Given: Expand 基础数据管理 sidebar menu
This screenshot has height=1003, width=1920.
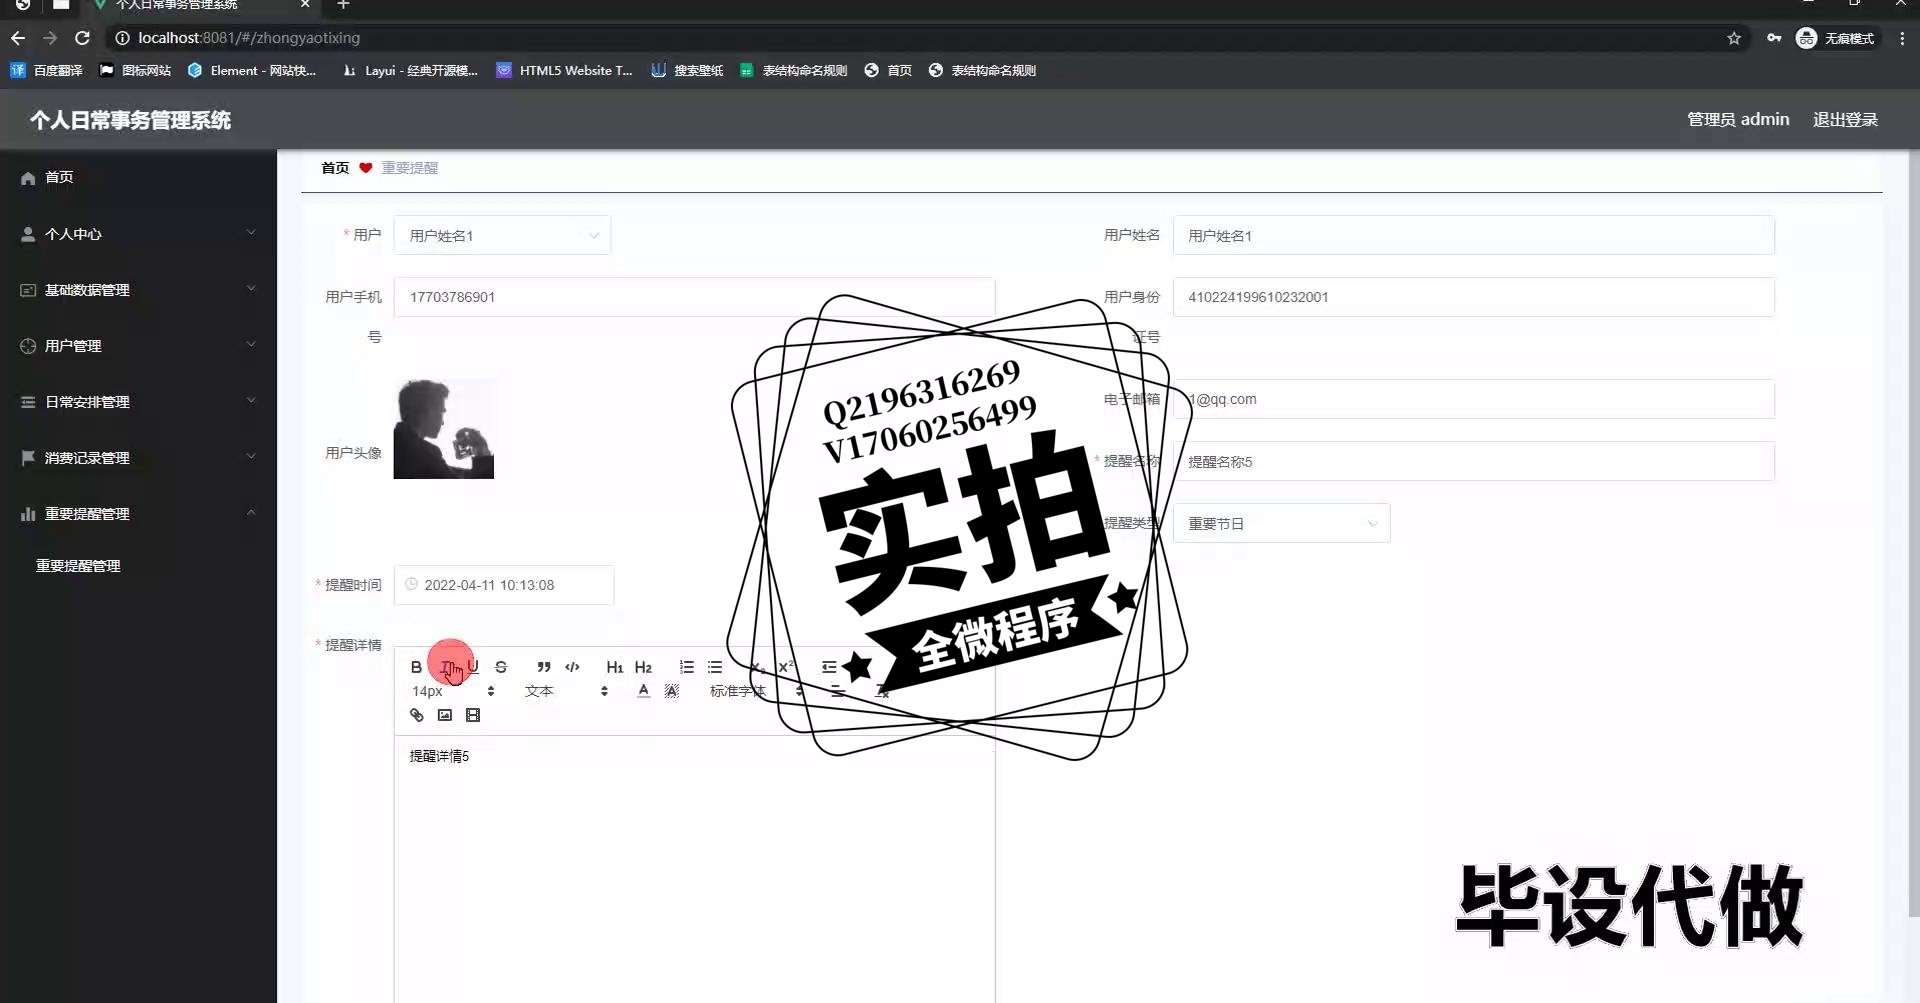Looking at the screenshot, I should pyautogui.click(x=138, y=290).
